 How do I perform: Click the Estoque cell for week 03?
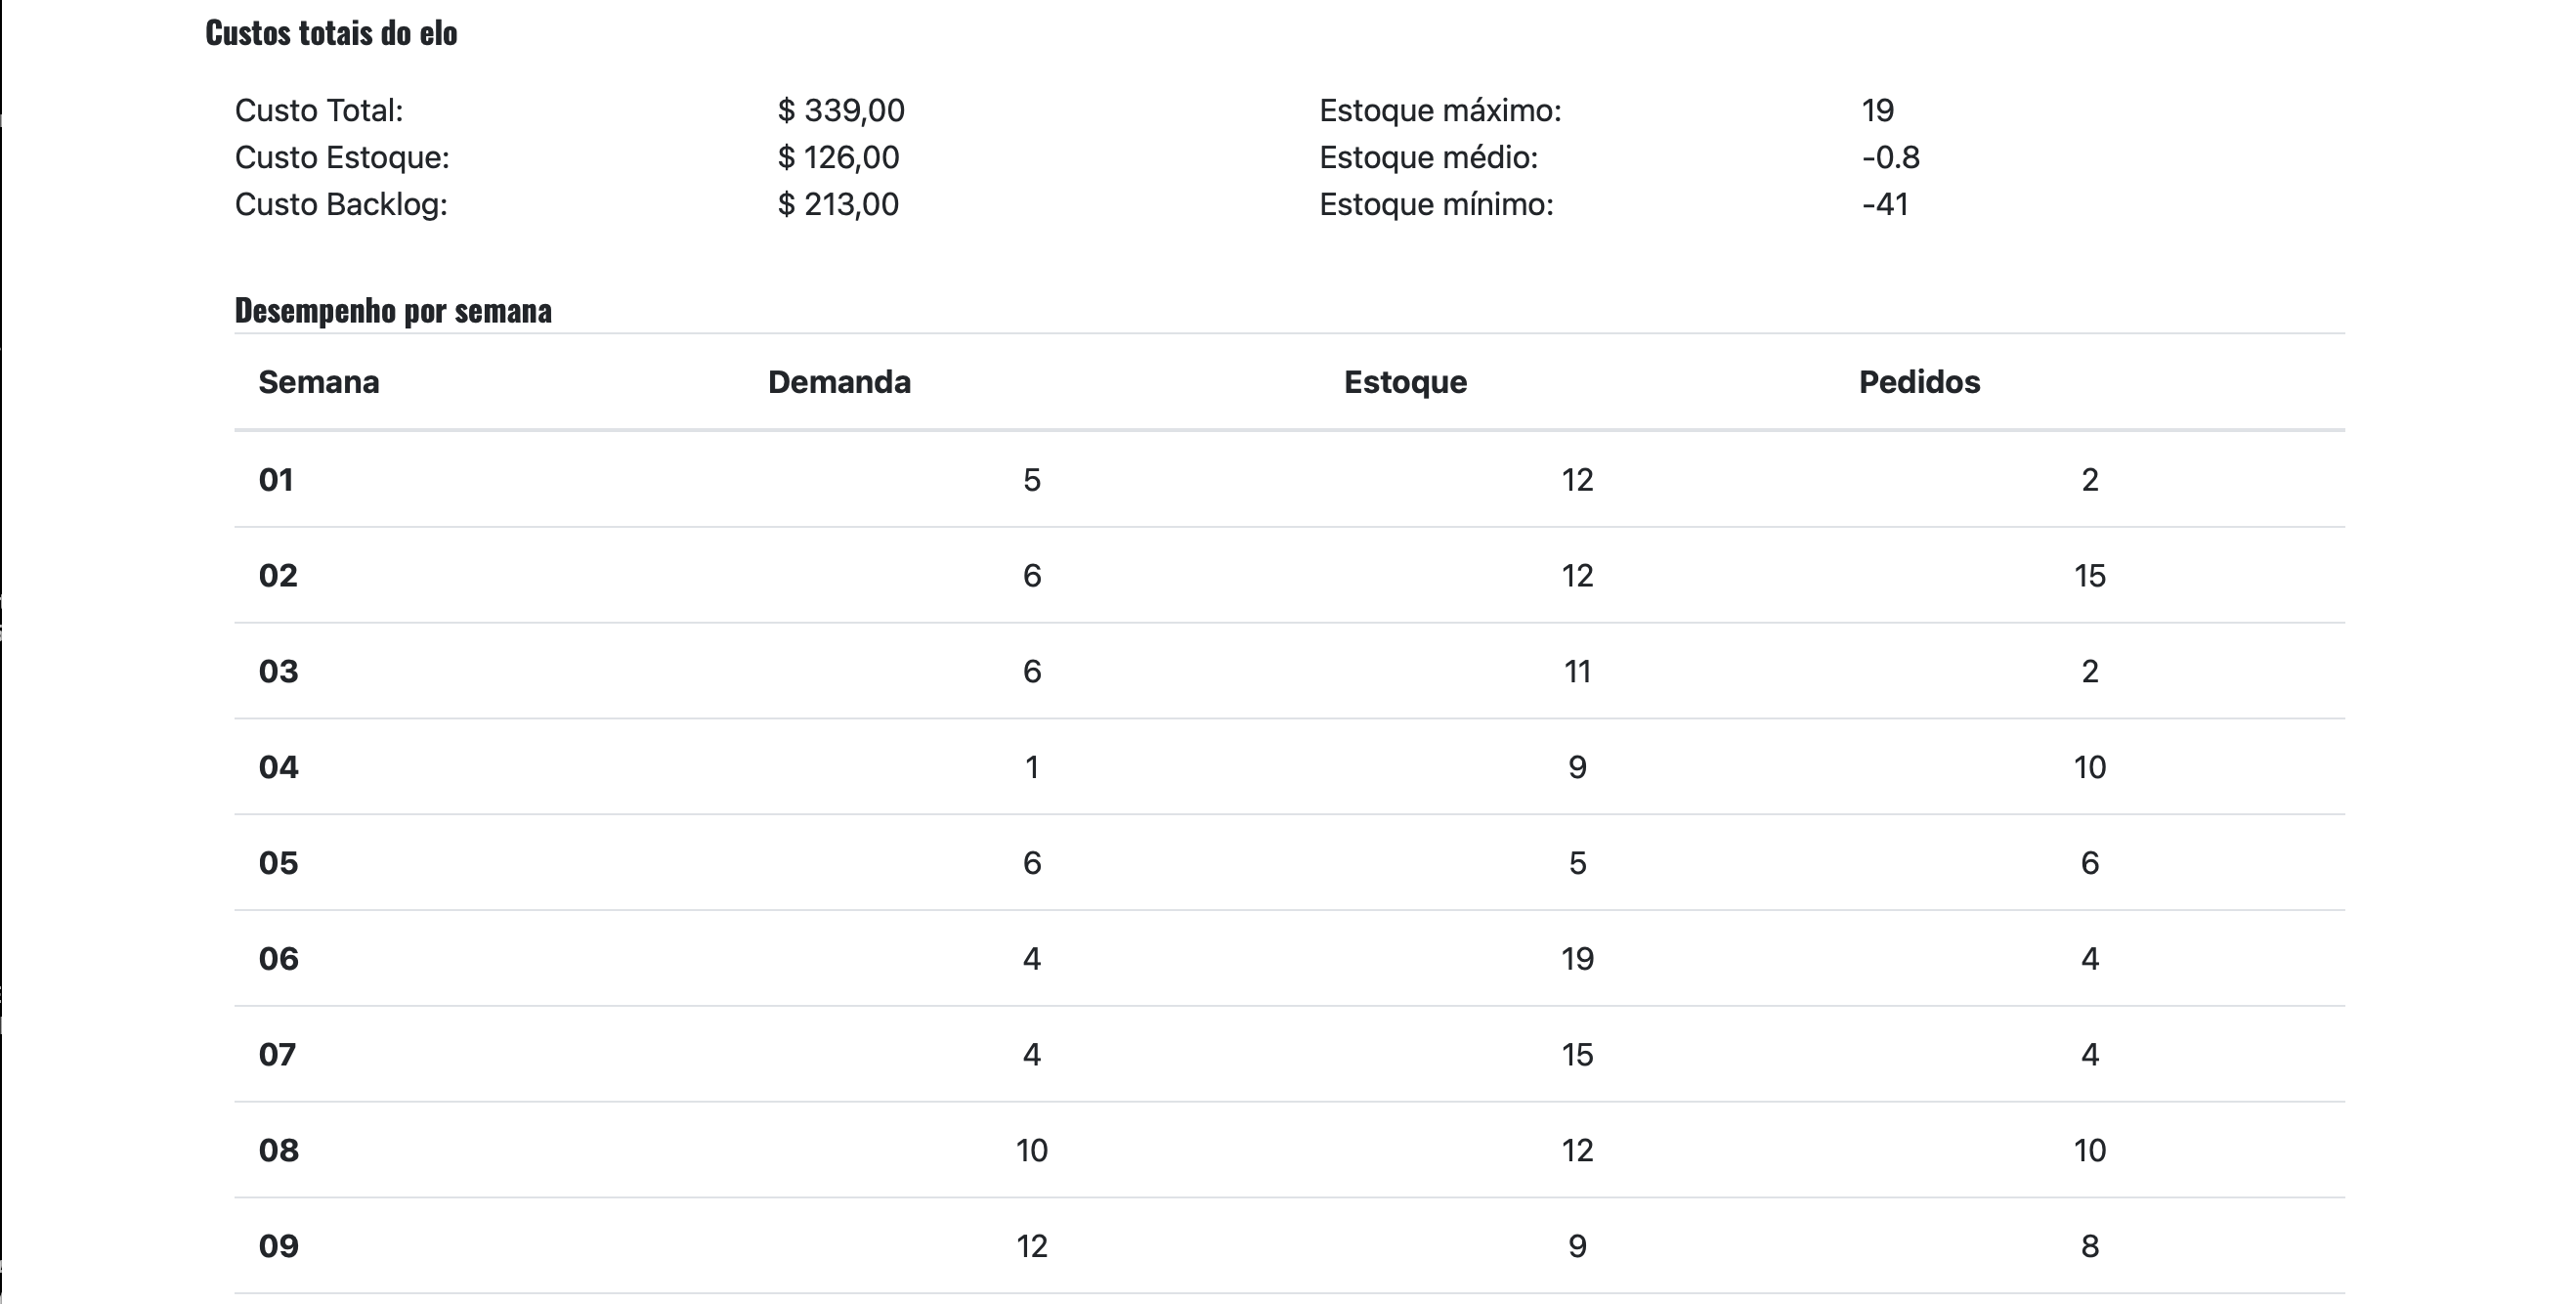(1577, 672)
